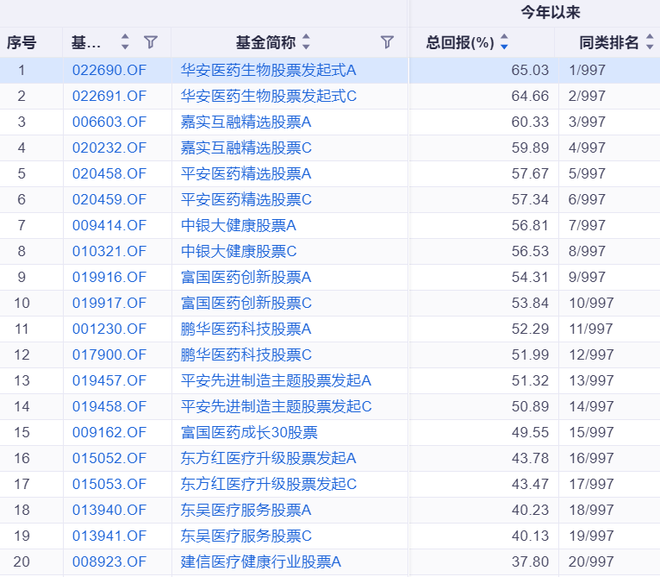
Task: Click fund code 015052.OF
Action: (x=109, y=458)
